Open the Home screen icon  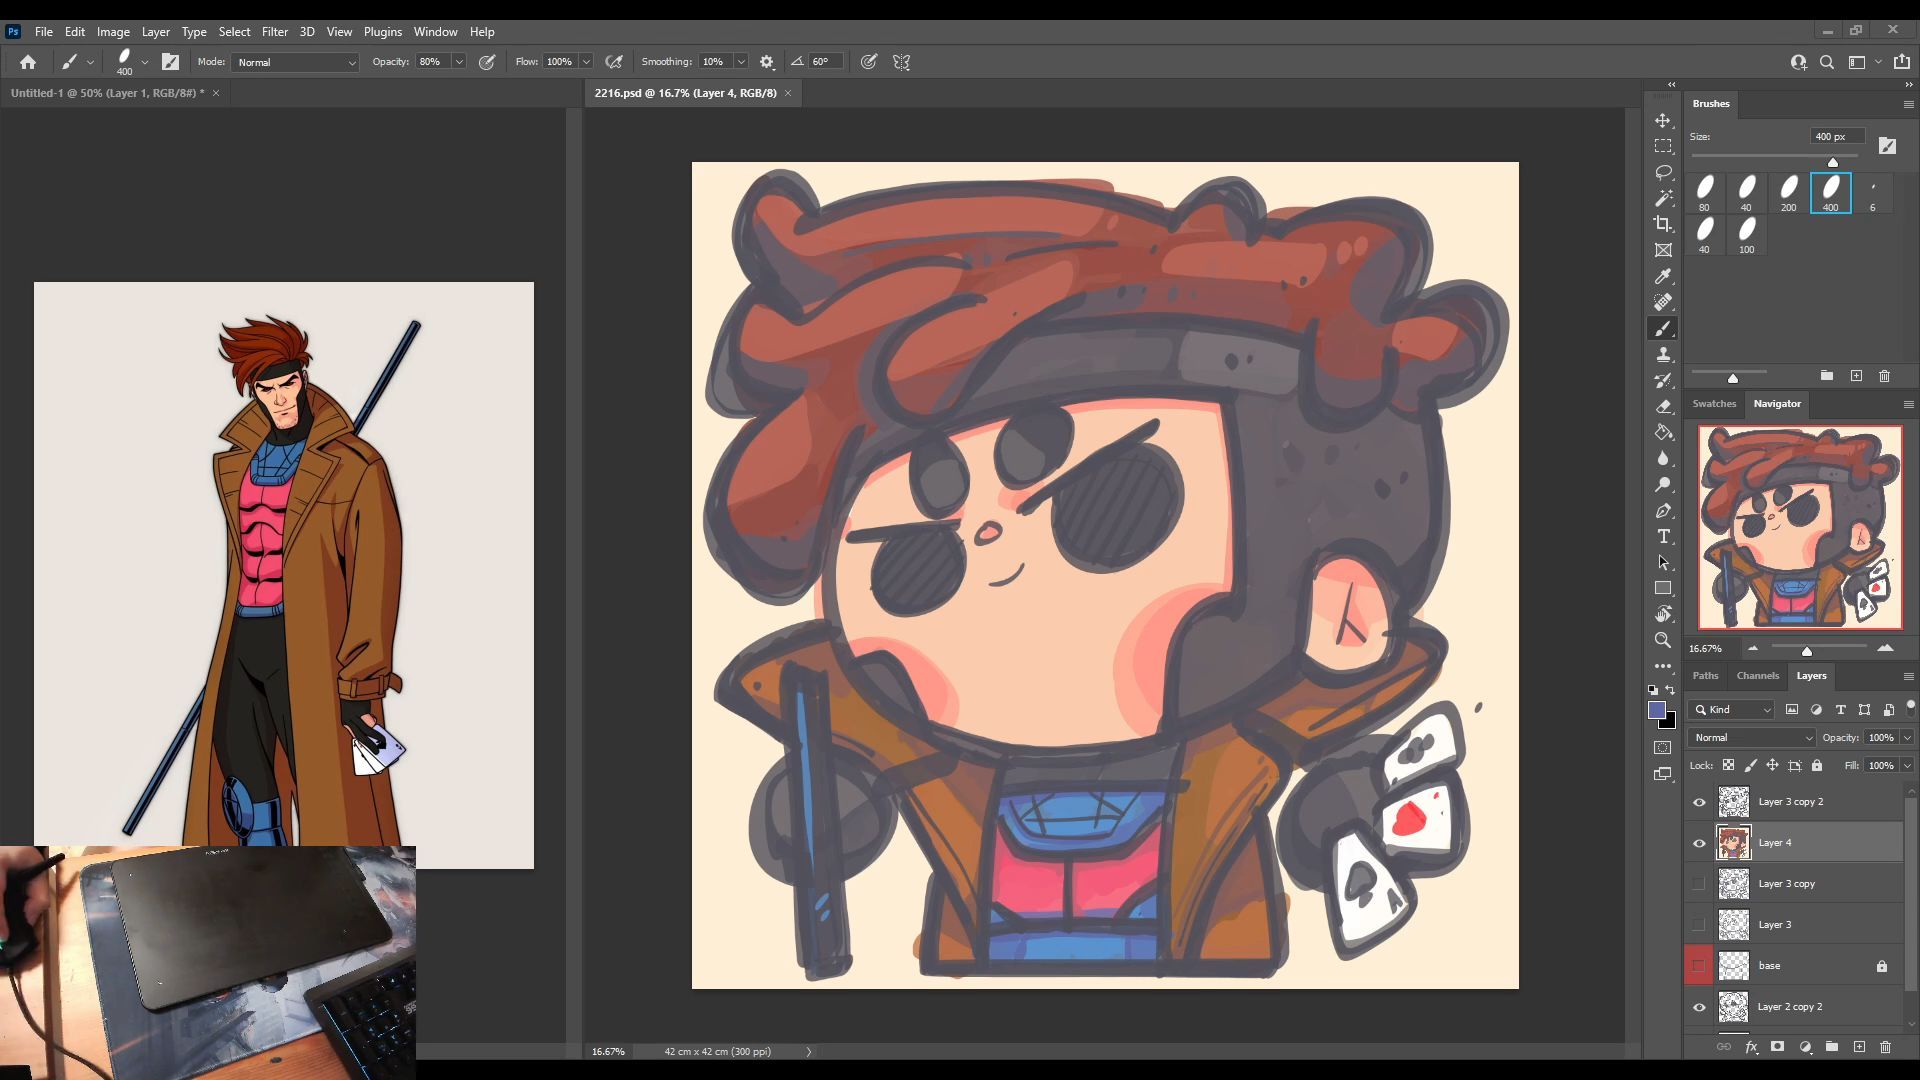click(x=28, y=62)
